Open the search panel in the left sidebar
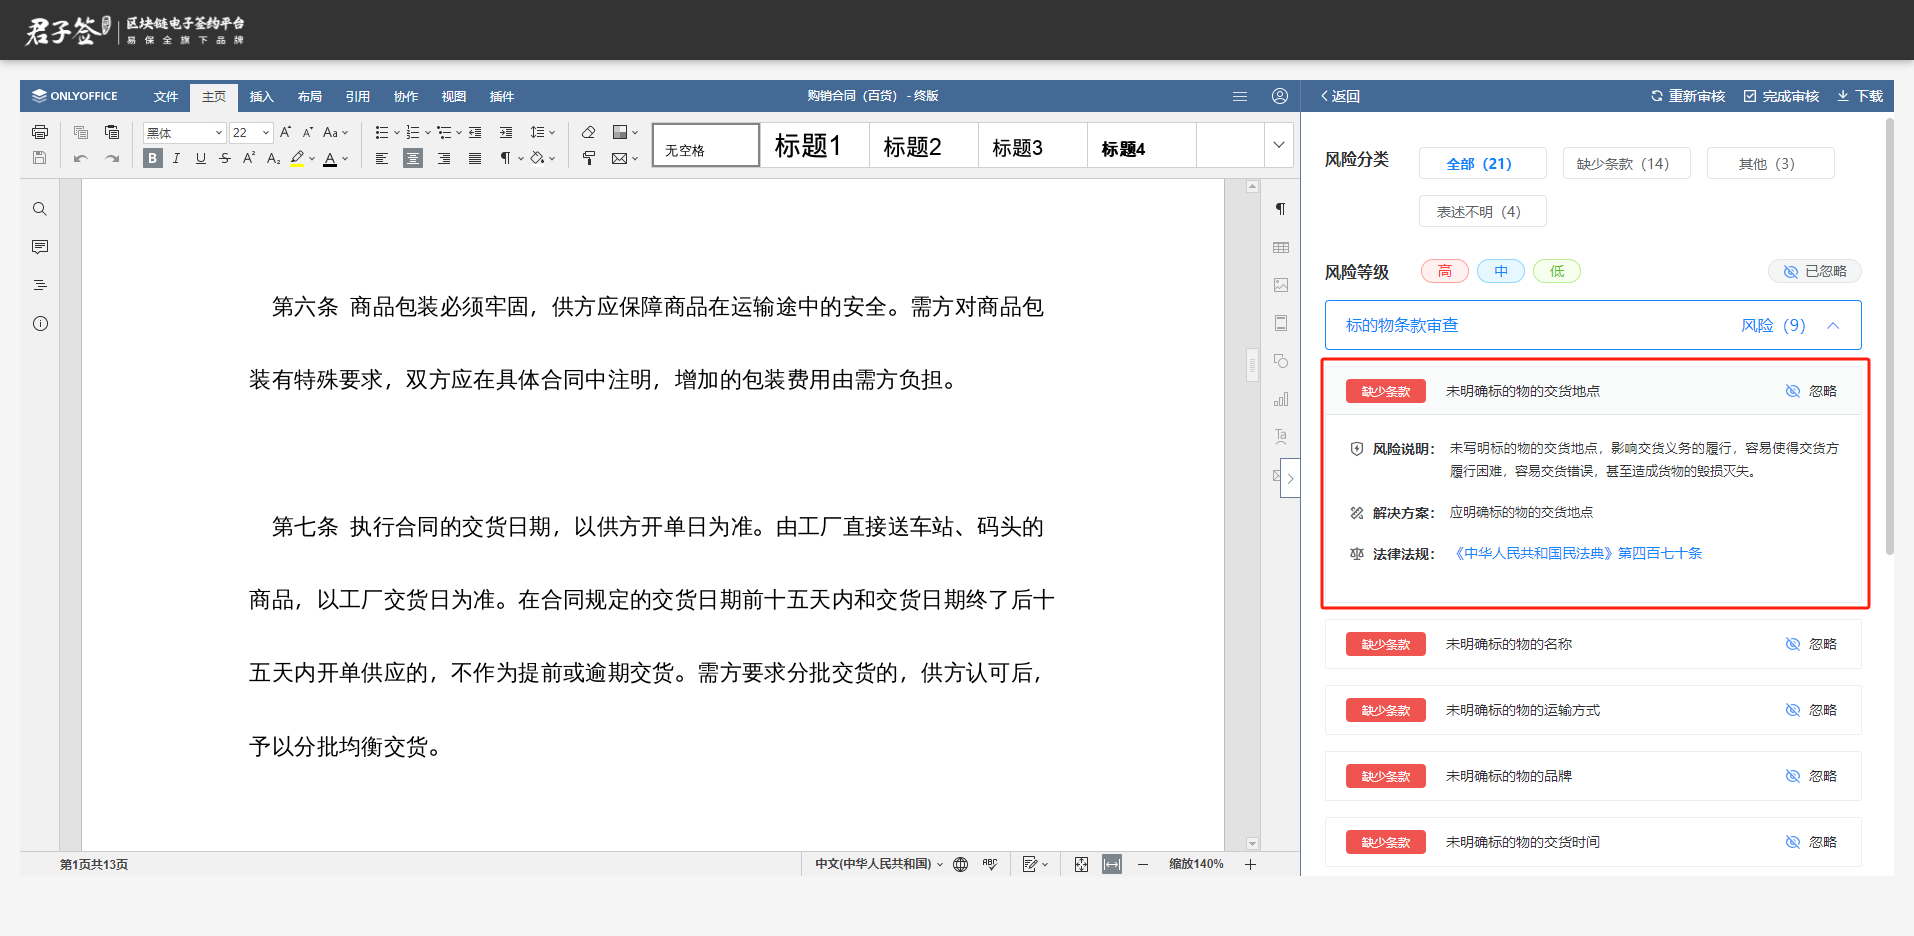This screenshot has width=1914, height=936. point(40,209)
